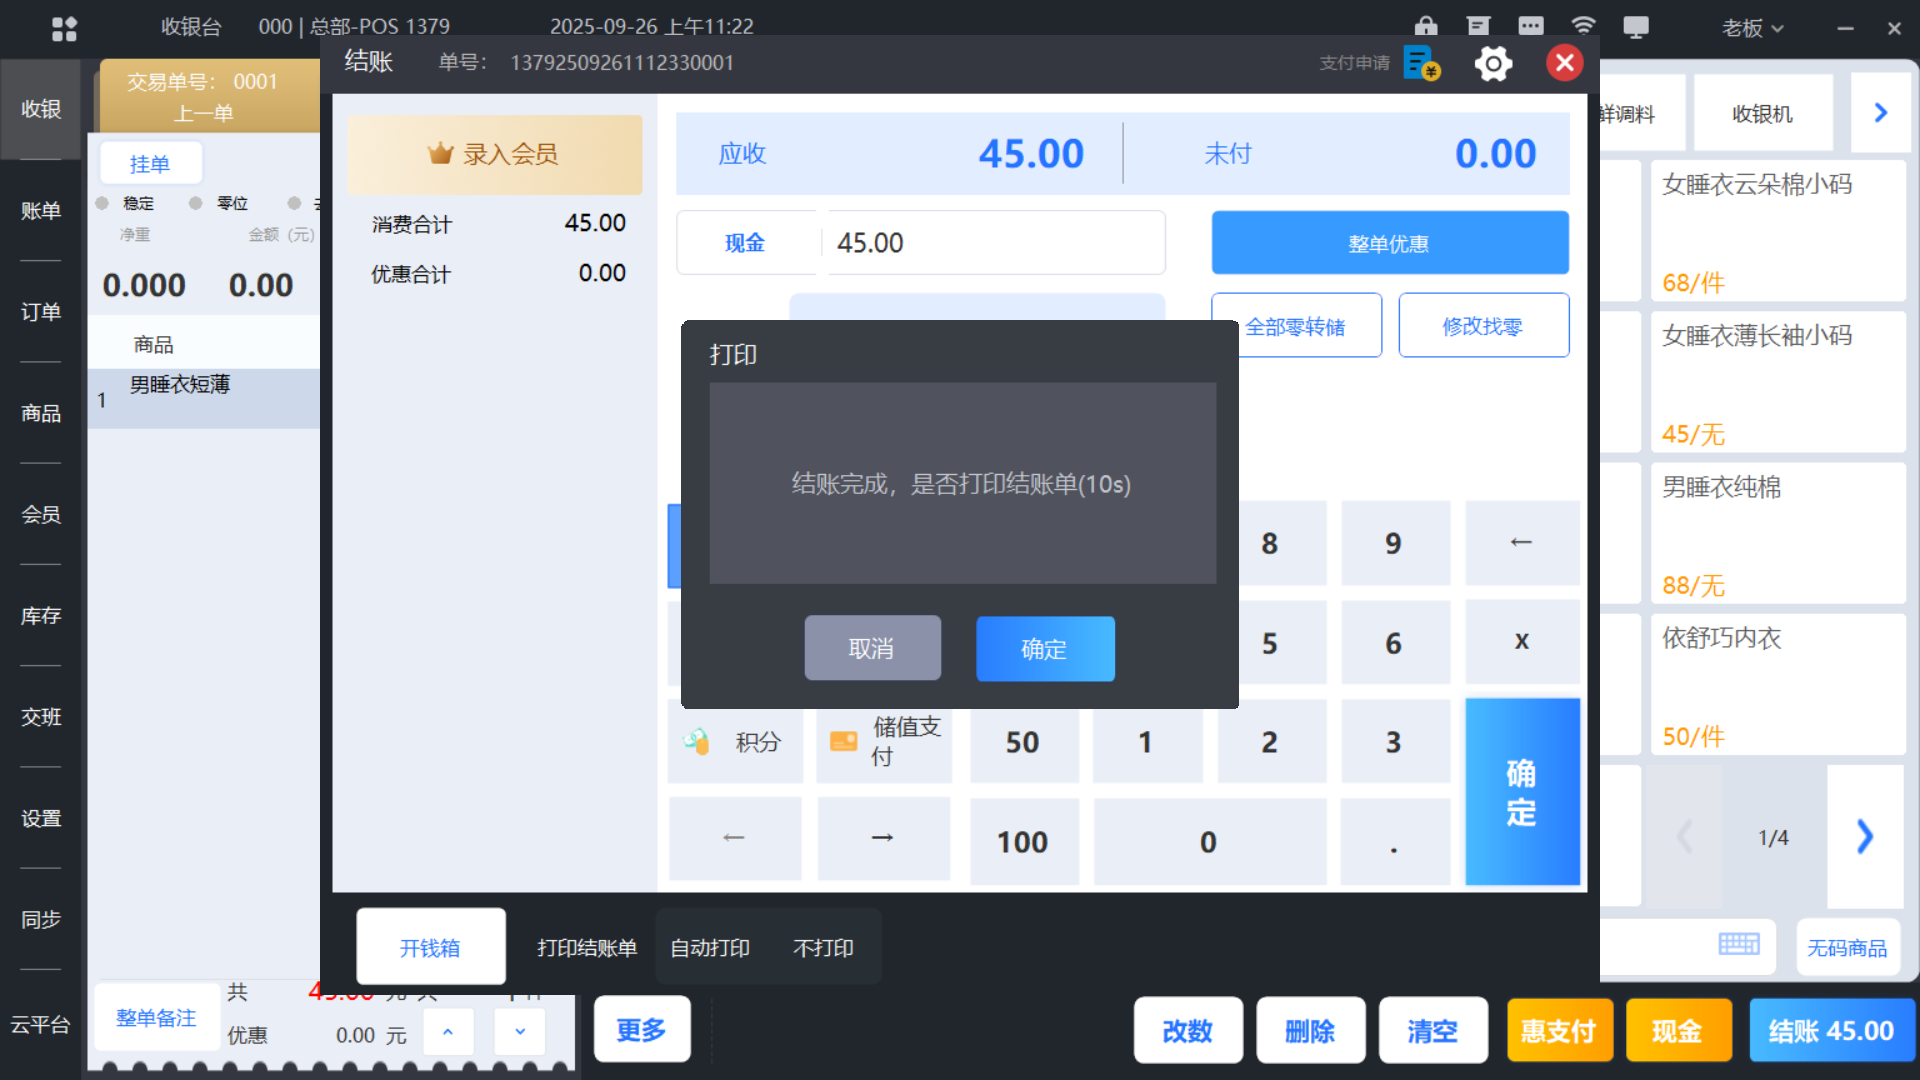
Task: Click the 结账 45.00 checkout button
Action: pos(1831,1030)
